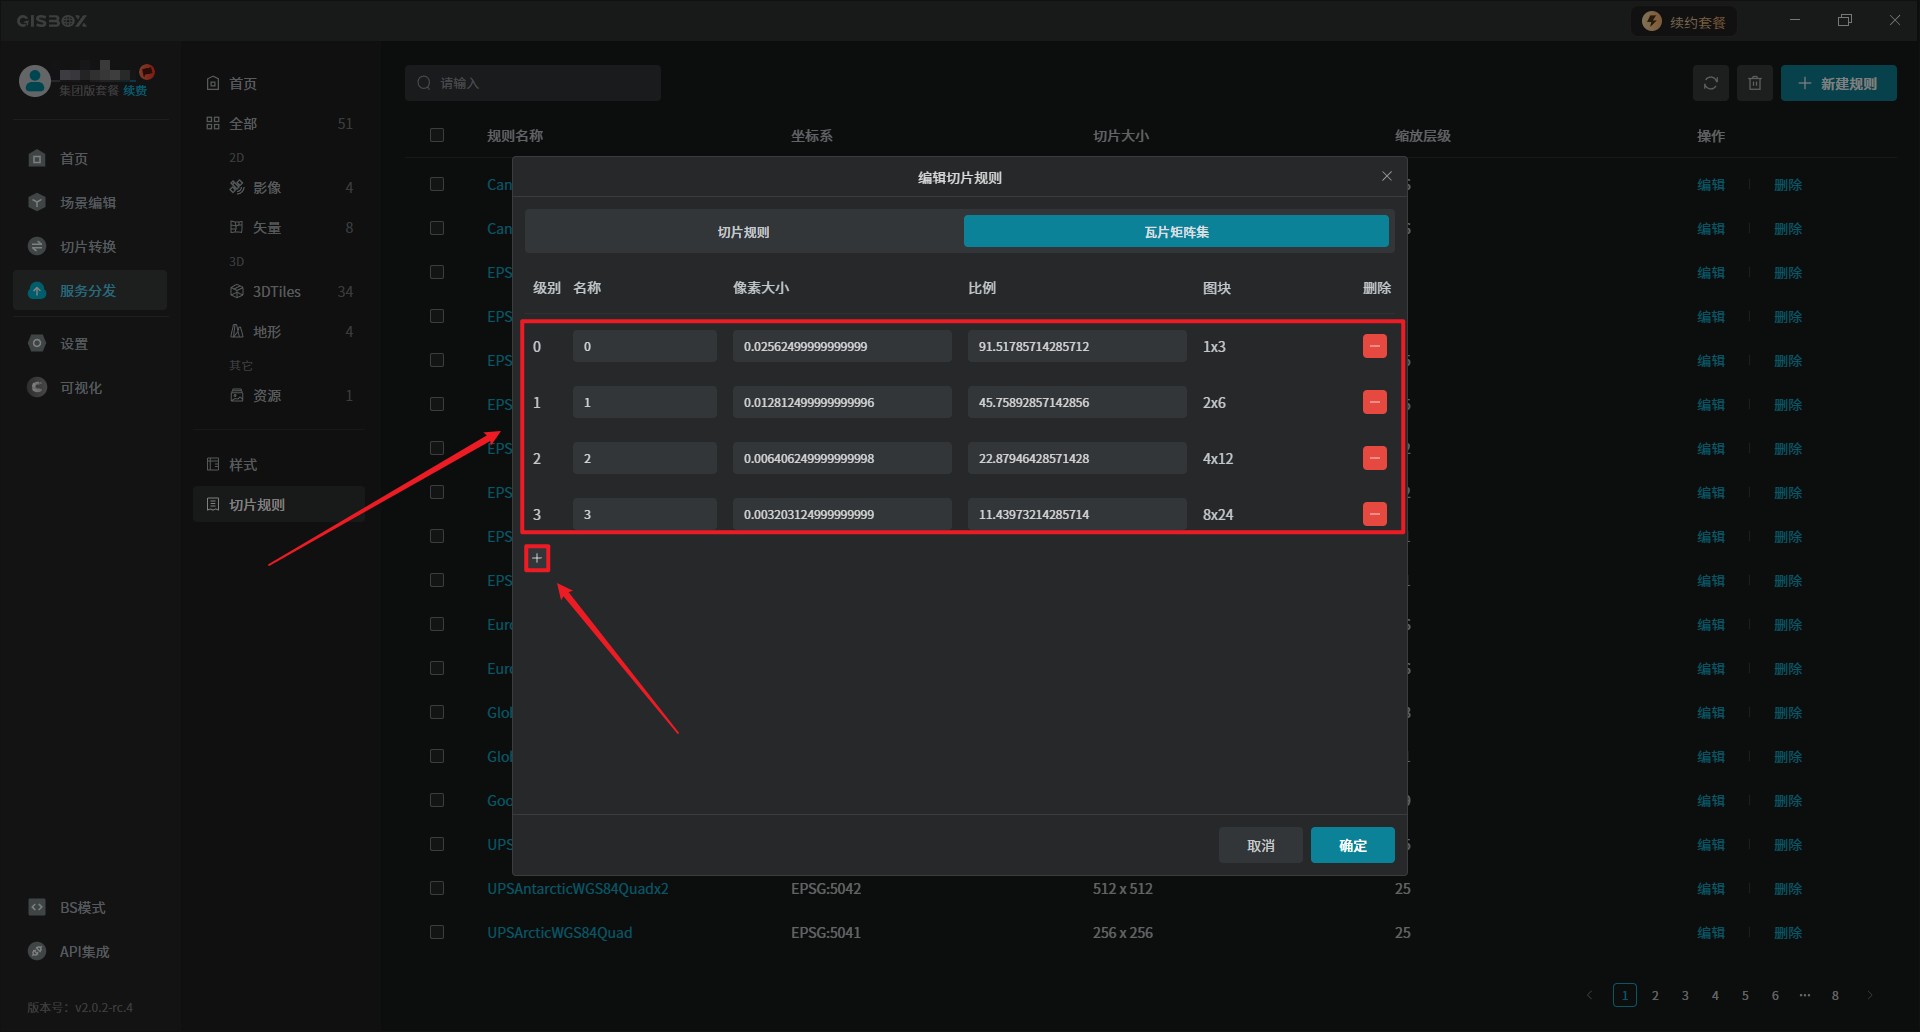1920x1032 pixels.
Task: Close the edit tiling rule dialog
Action: [x=1386, y=177]
